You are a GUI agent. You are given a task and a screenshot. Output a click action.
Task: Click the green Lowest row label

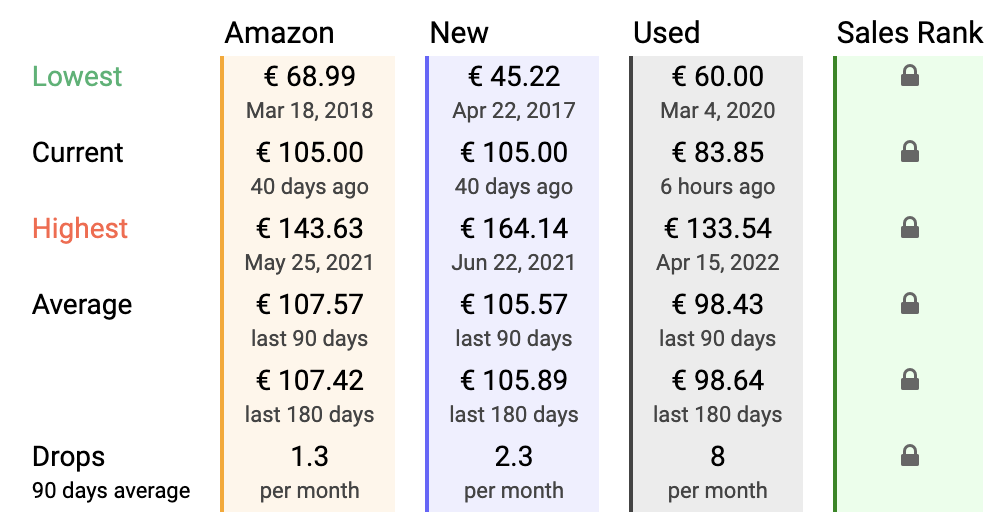click(77, 77)
